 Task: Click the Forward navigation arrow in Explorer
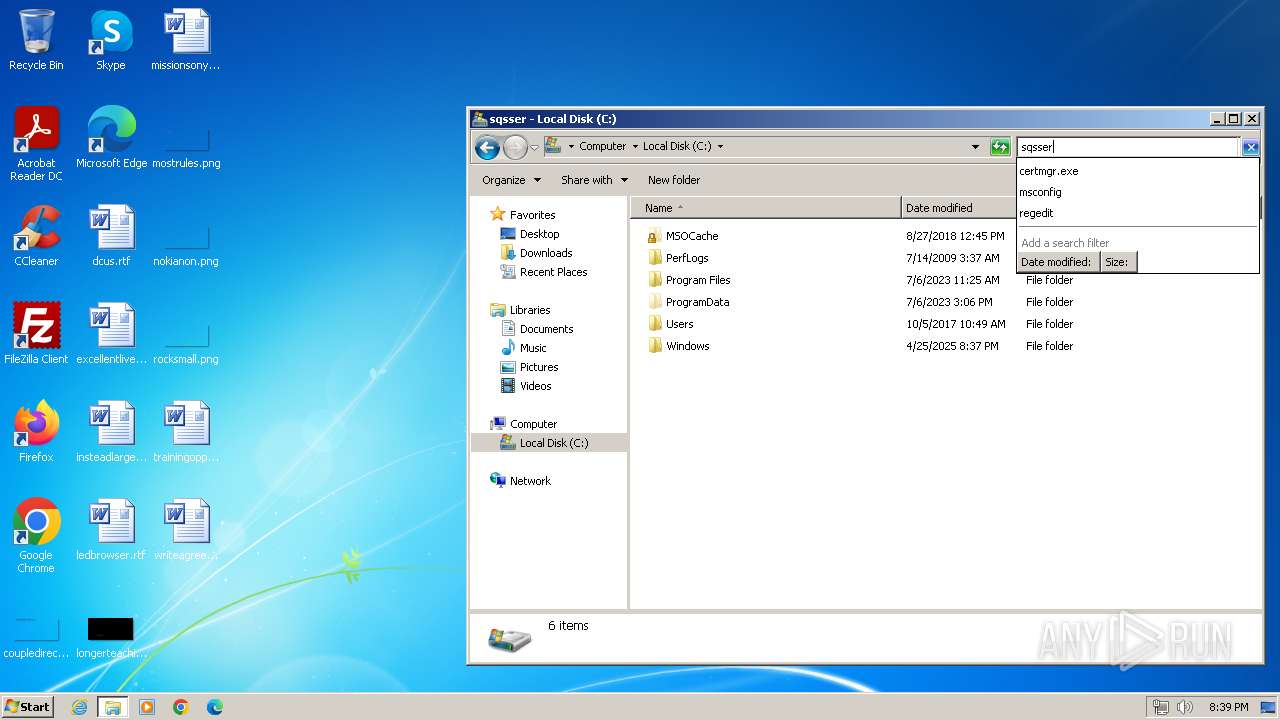(515, 148)
